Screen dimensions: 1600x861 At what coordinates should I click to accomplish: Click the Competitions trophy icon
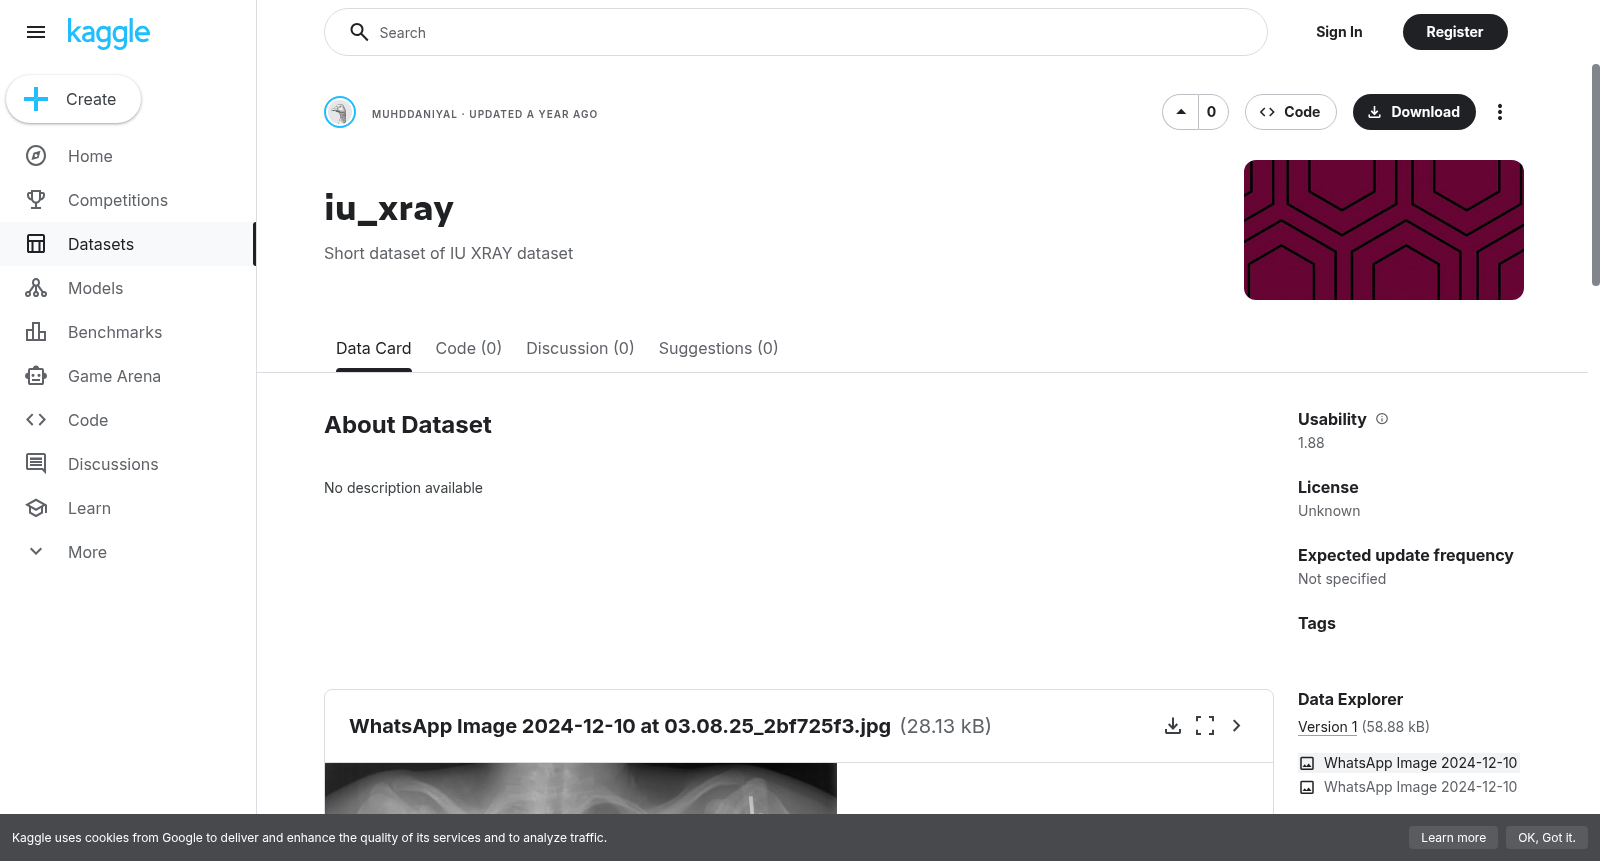click(36, 200)
